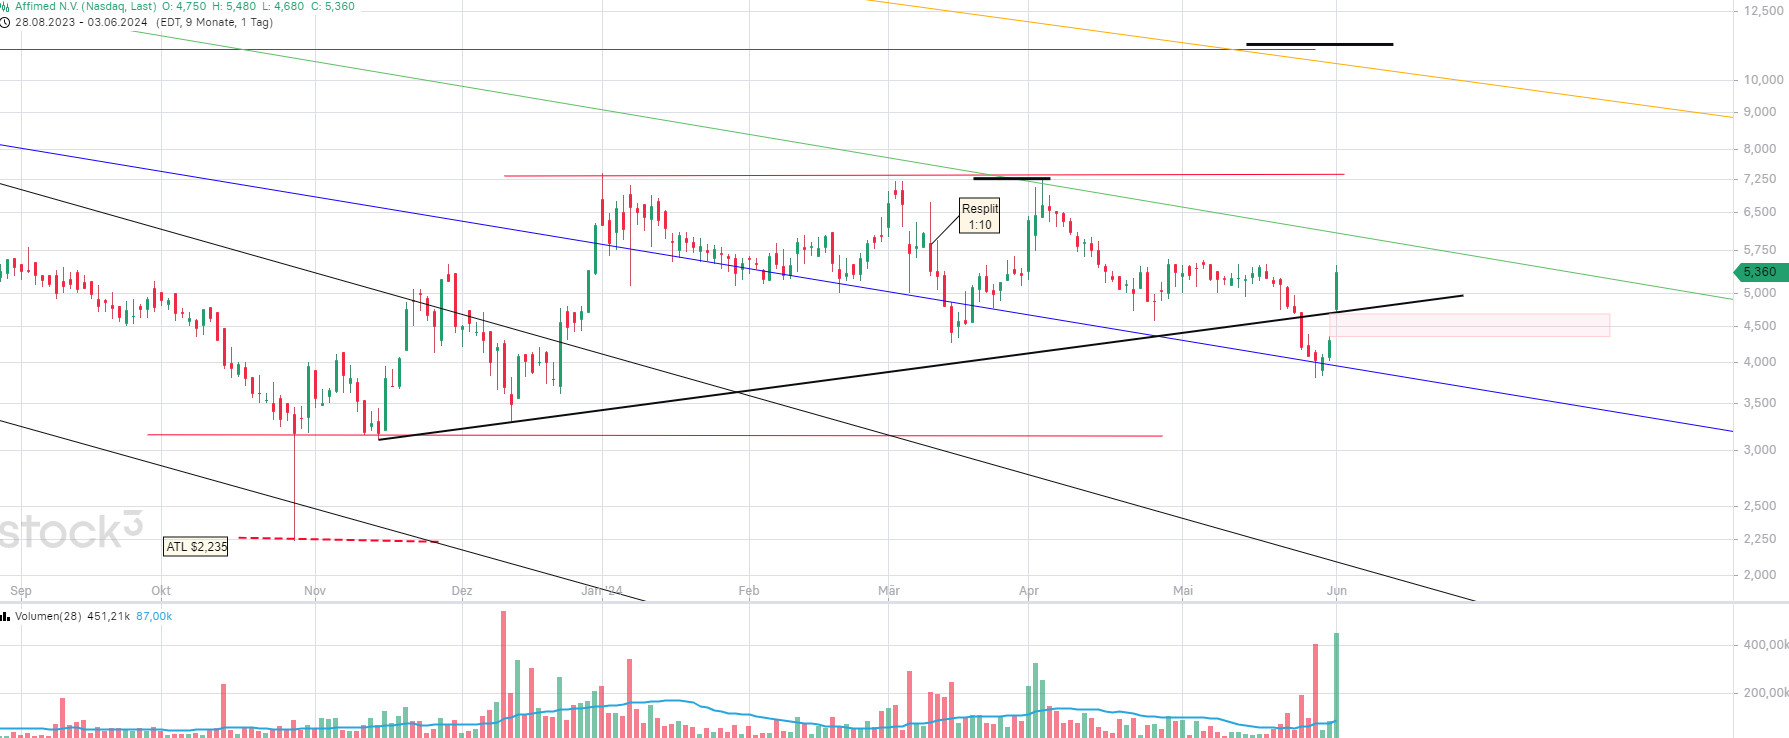This screenshot has width=1789, height=738.
Task: Click the Apr label on the time axis
Action: click(x=1028, y=590)
